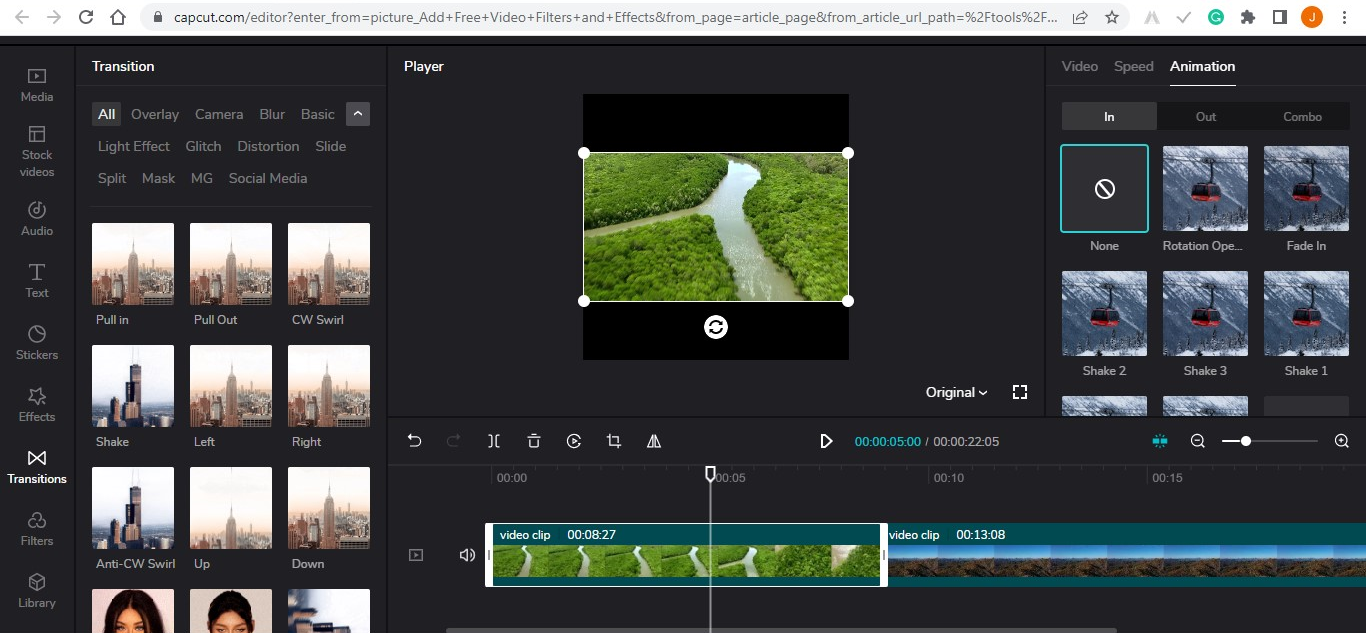Mute the video track audio
The height and width of the screenshot is (633, 1366).
pyautogui.click(x=467, y=555)
